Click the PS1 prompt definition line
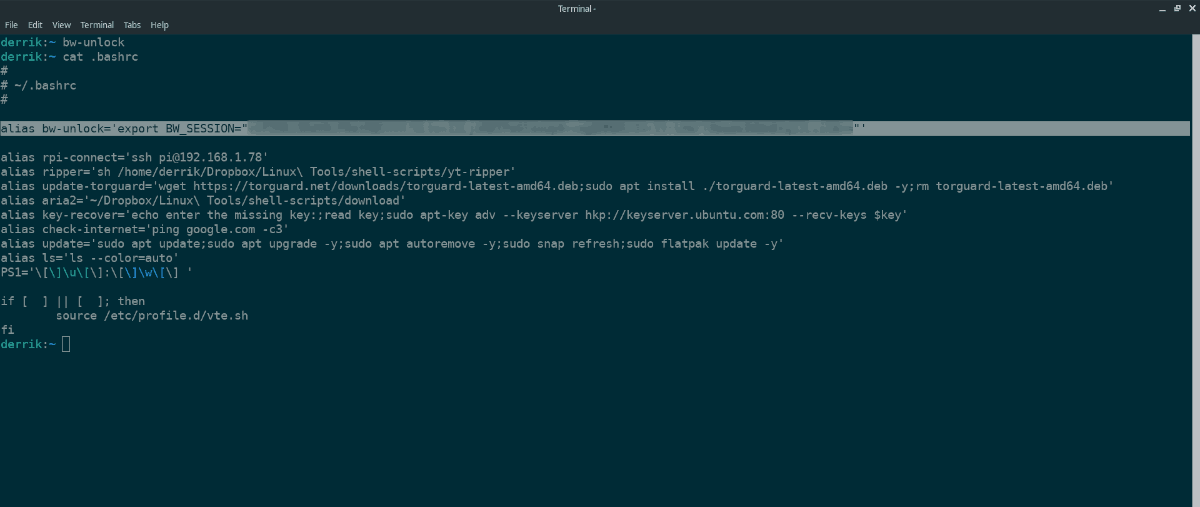Image resolution: width=1200 pixels, height=507 pixels. [97, 272]
